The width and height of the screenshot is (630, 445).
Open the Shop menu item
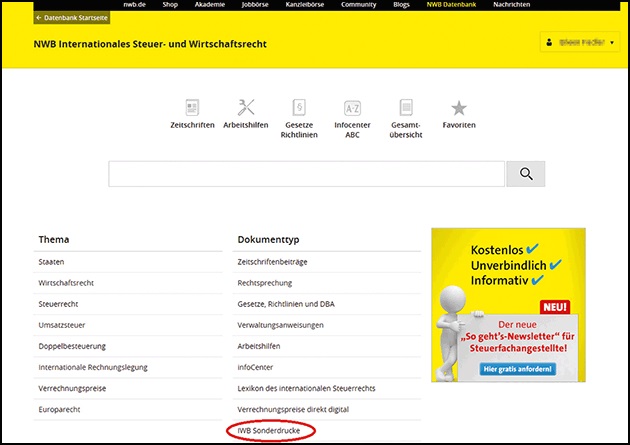coord(170,5)
